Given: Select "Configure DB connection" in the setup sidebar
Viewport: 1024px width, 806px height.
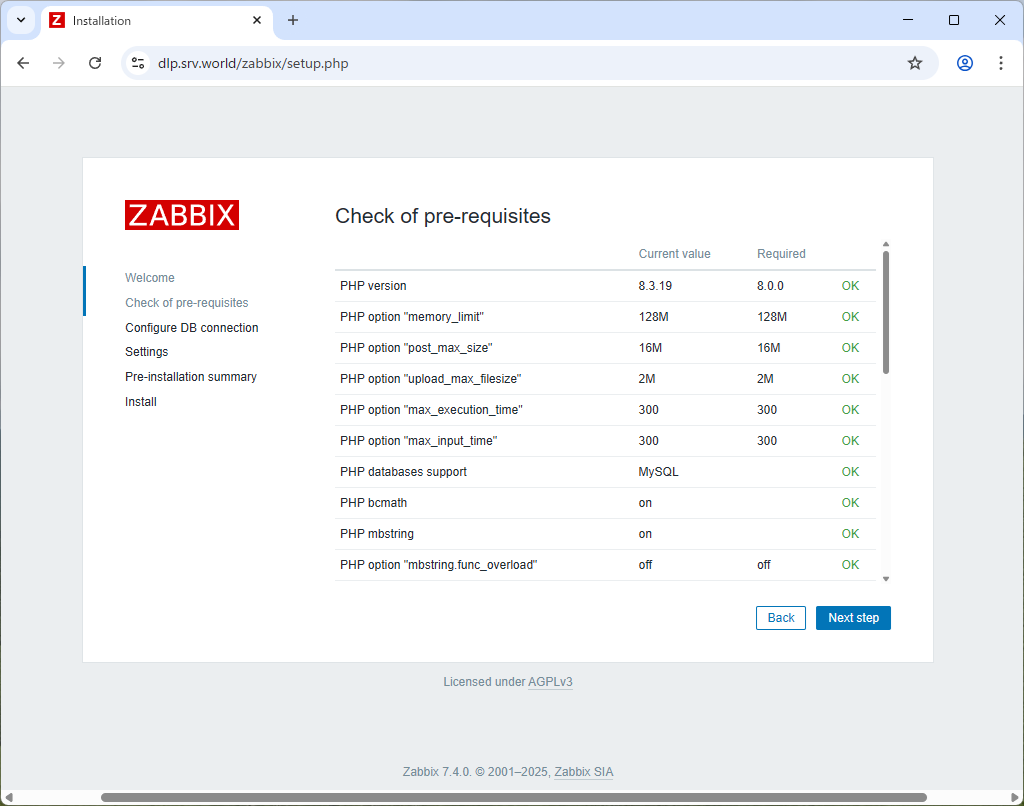Looking at the screenshot, I should pyautogui.click(x=191, y=327).
